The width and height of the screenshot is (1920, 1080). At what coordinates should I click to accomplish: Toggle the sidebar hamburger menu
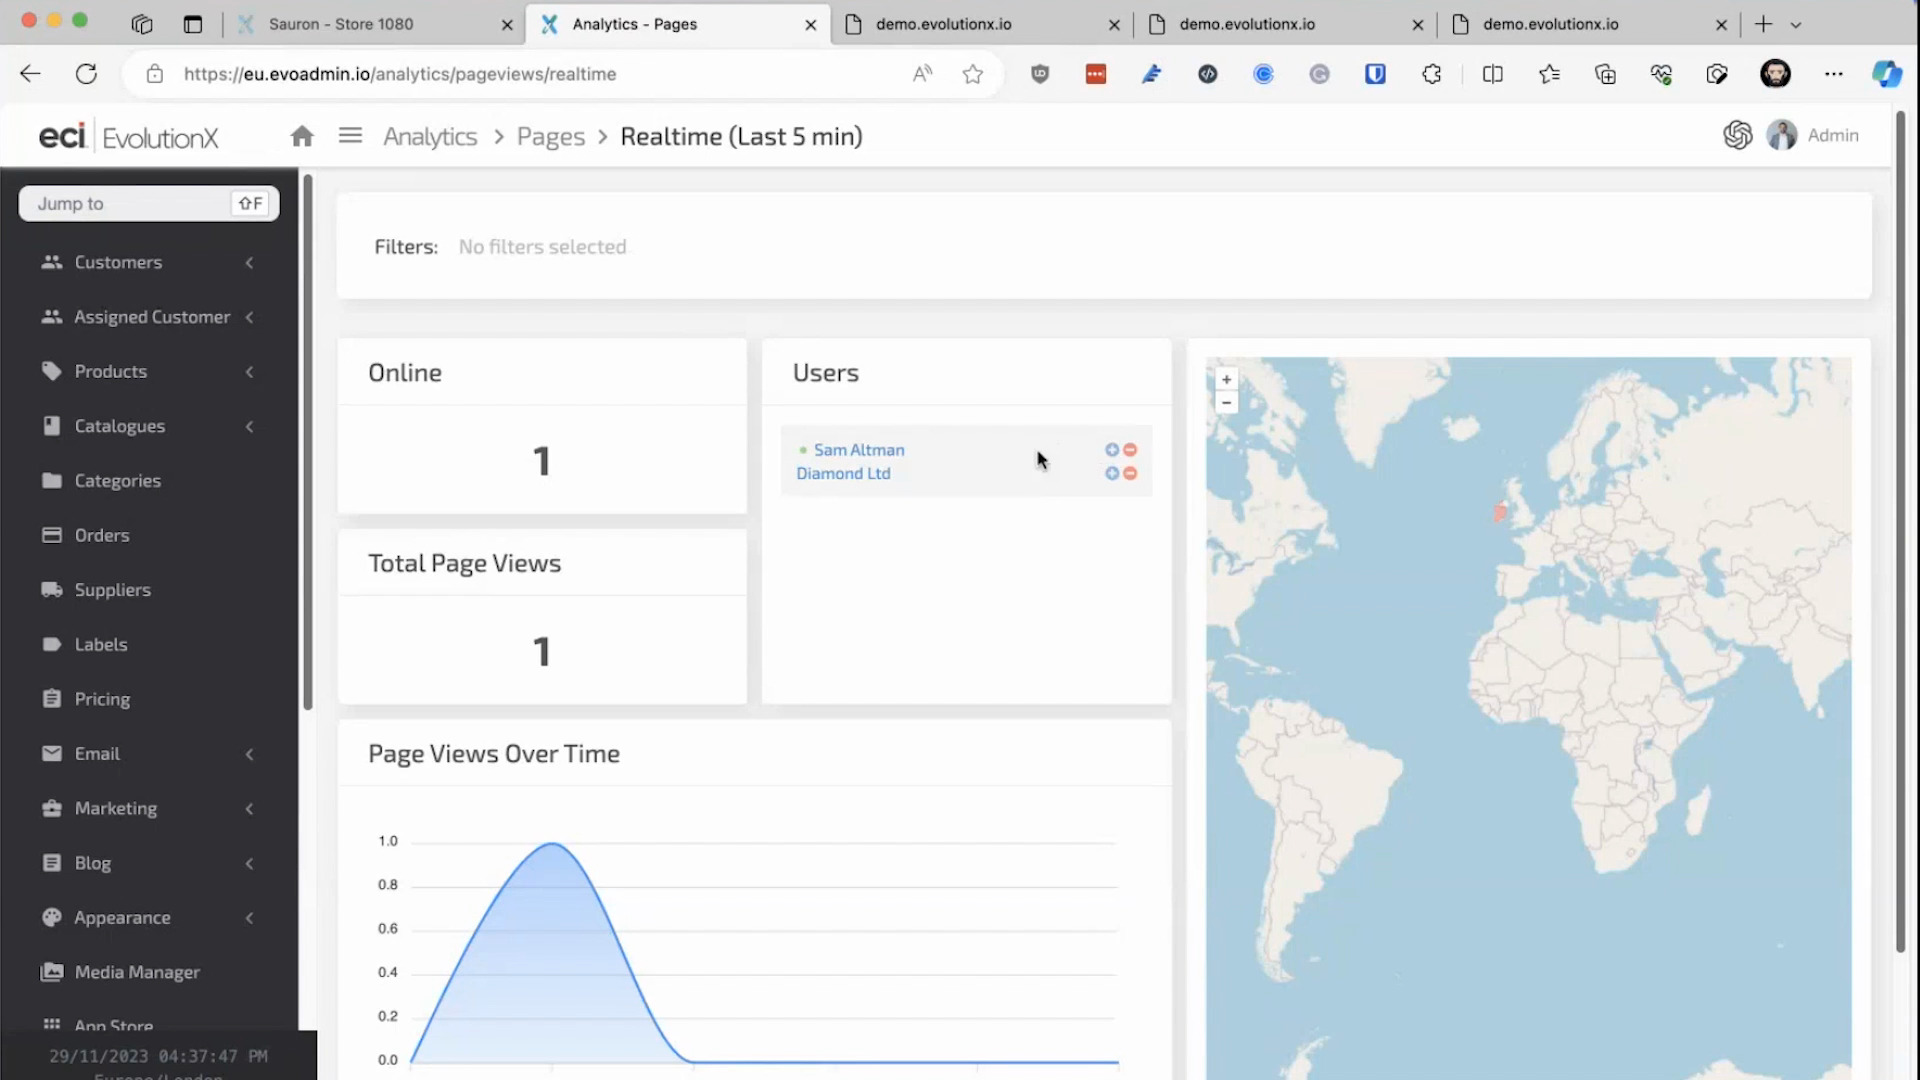[x=350, y=135]
